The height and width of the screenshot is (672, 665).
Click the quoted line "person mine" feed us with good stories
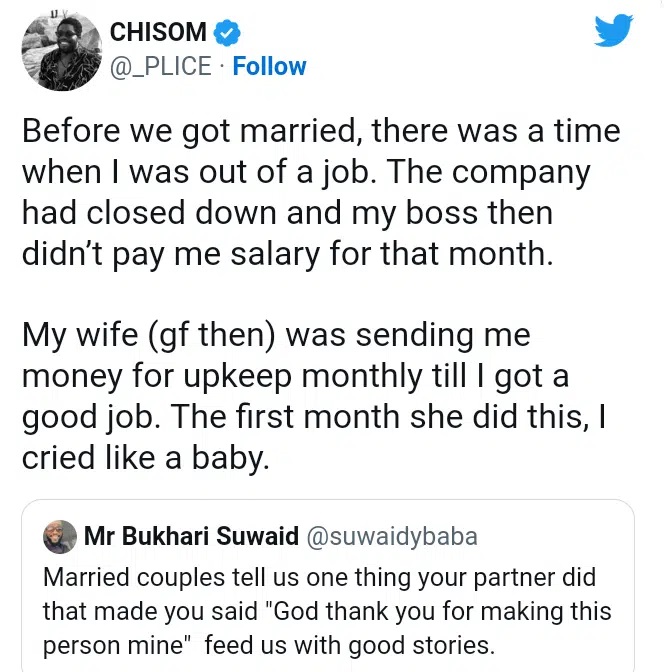pyautogui.click(x=268, y=644)
